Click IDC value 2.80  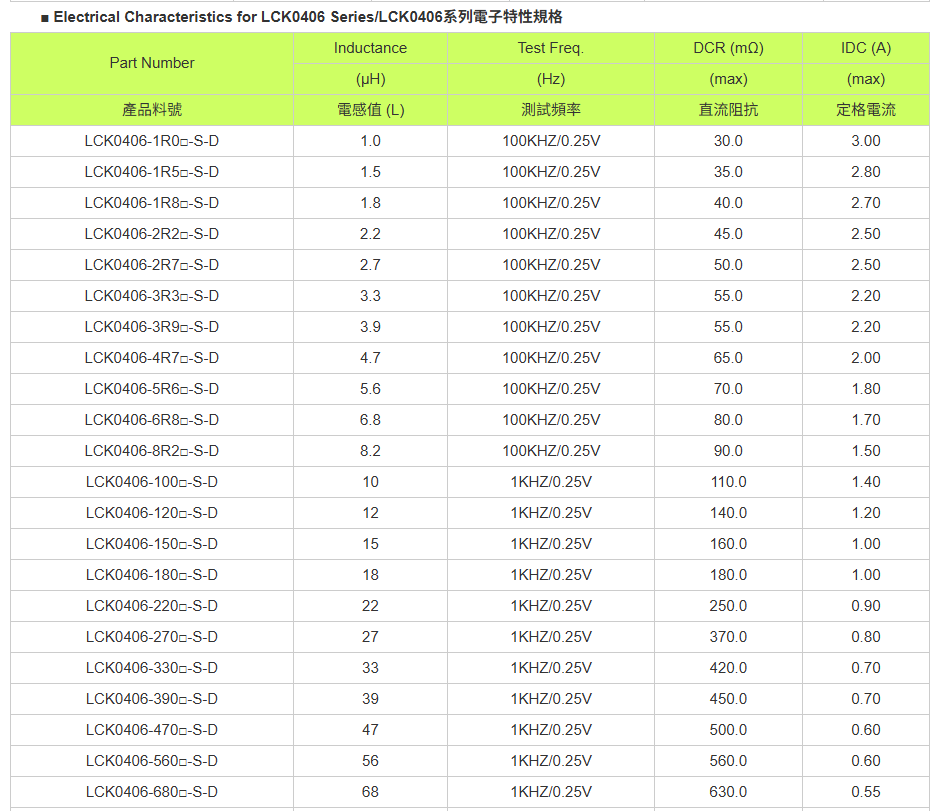[x=866, y=172]
